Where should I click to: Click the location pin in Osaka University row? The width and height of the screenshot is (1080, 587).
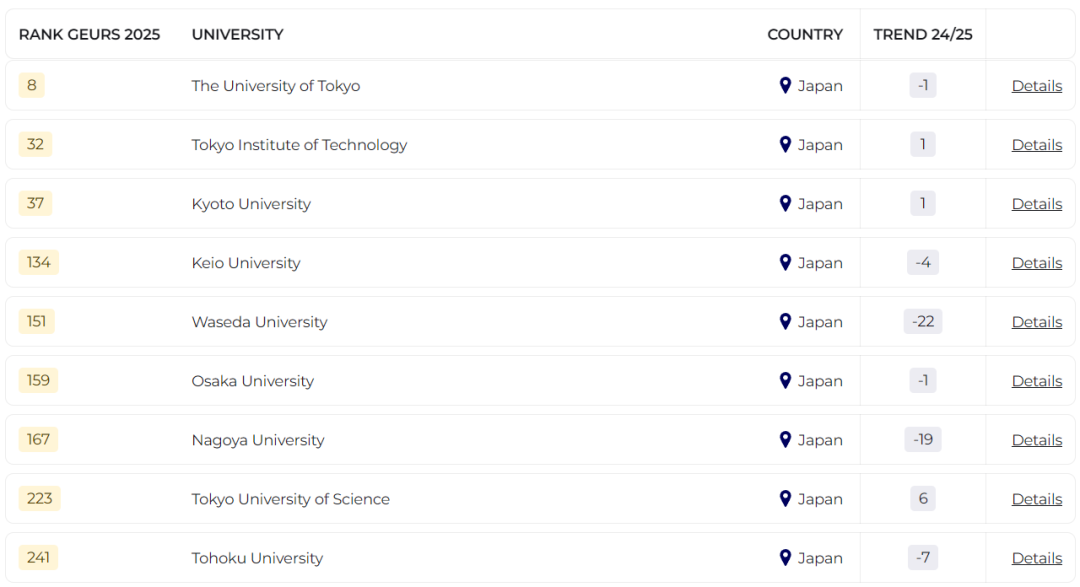point(785,380)
